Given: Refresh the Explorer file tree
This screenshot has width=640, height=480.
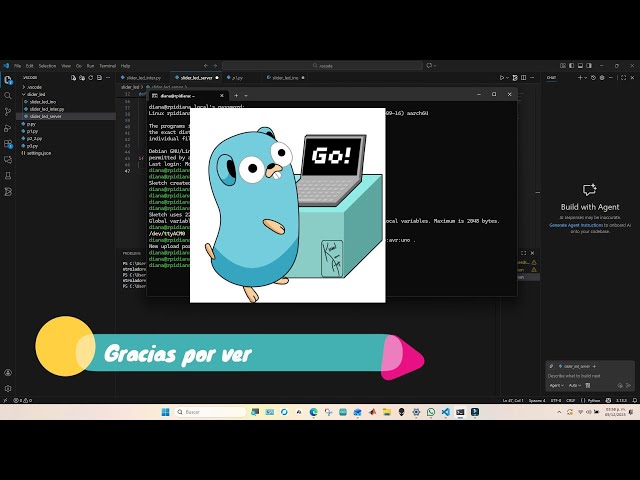Looking at the screenshot, I should tap(91, 78).
